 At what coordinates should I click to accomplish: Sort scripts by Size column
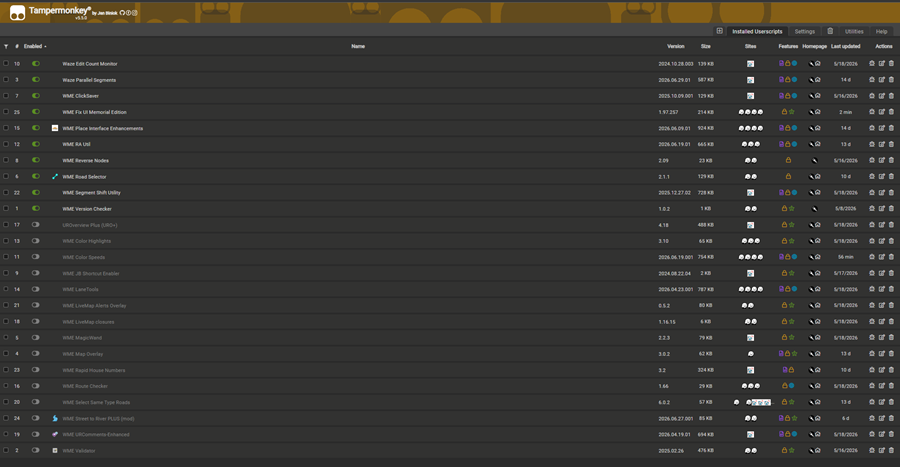(705, 46)
